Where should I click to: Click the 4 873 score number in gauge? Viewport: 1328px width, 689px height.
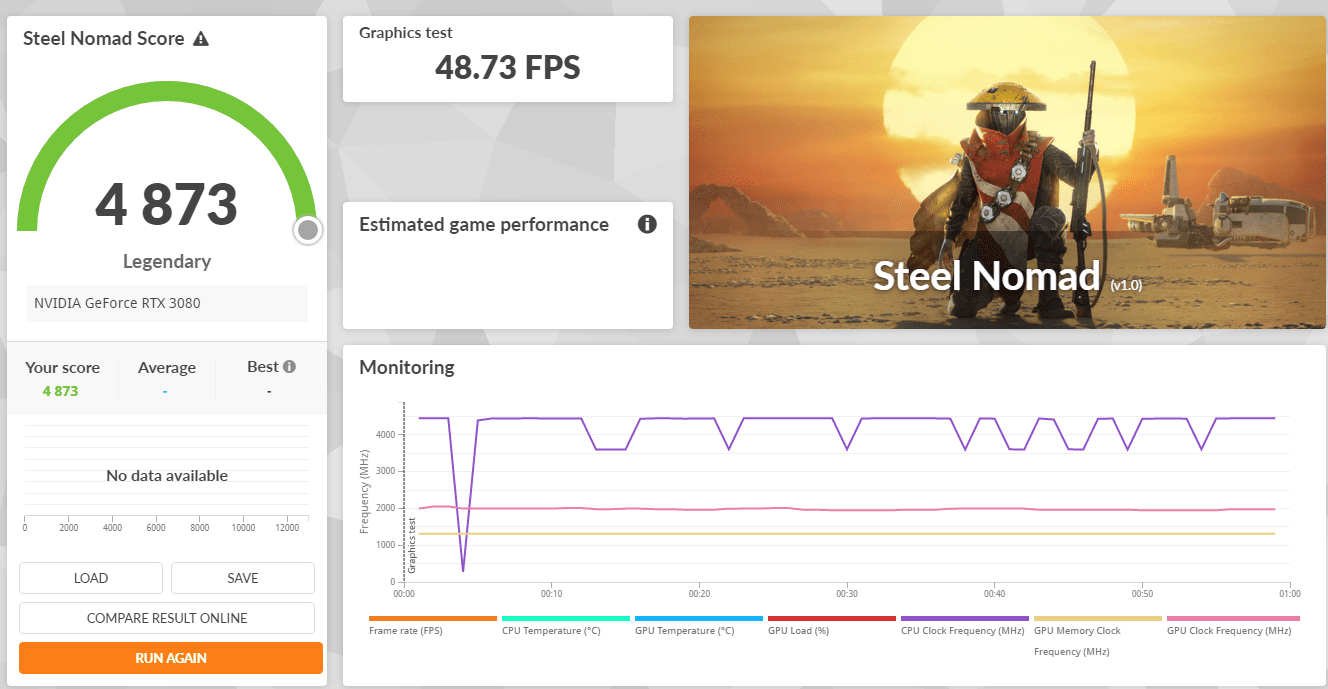click(166, 203)
